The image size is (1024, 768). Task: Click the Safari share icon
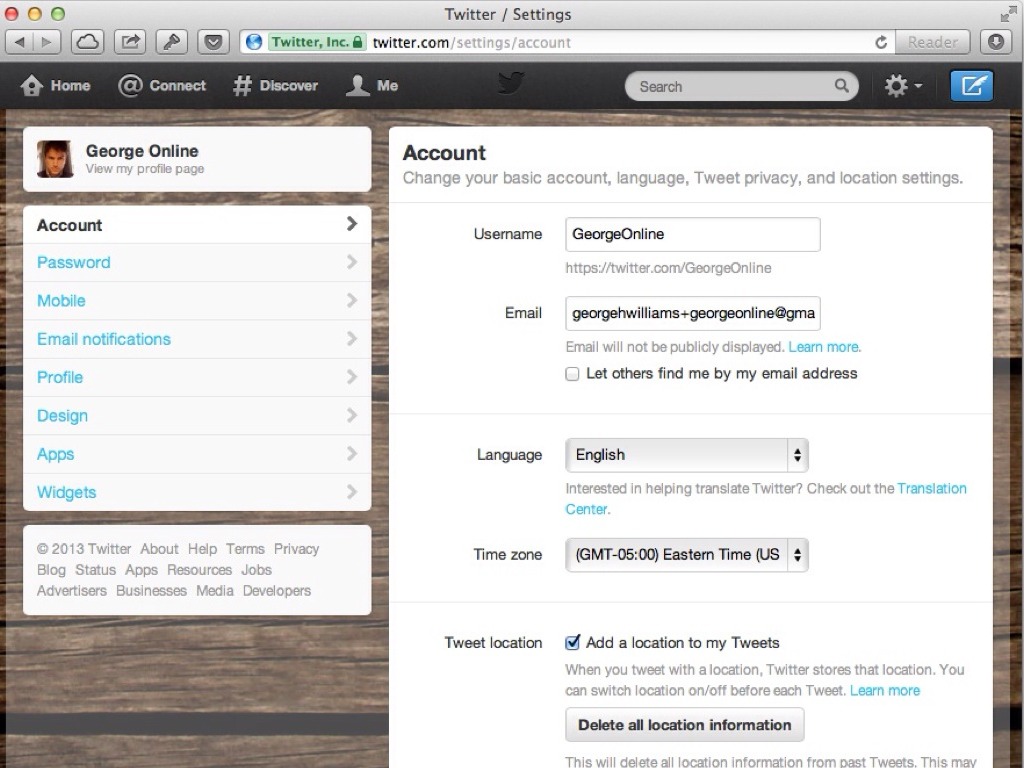coord(130,42)
